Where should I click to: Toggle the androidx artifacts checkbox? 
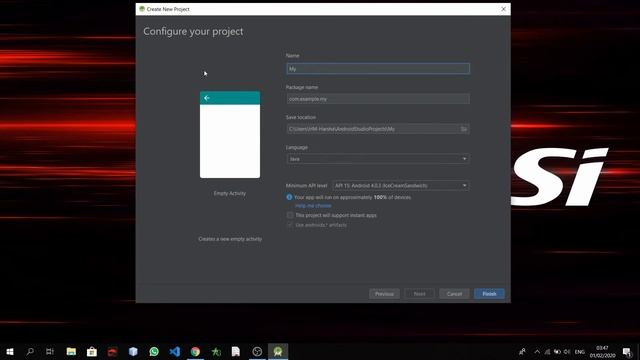coord(290,225)
